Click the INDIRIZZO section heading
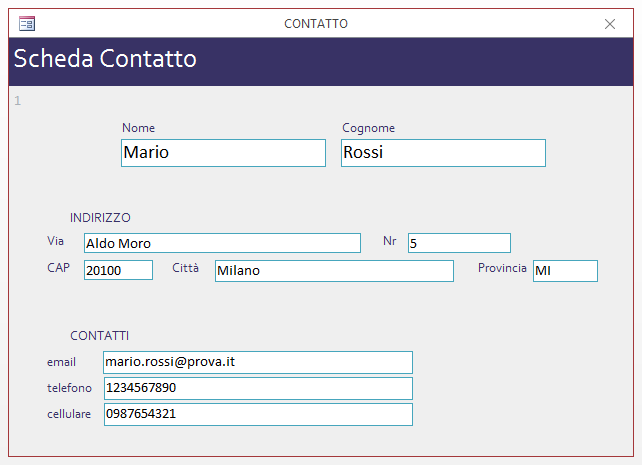The image size is (642, 465). click(100, 218)
